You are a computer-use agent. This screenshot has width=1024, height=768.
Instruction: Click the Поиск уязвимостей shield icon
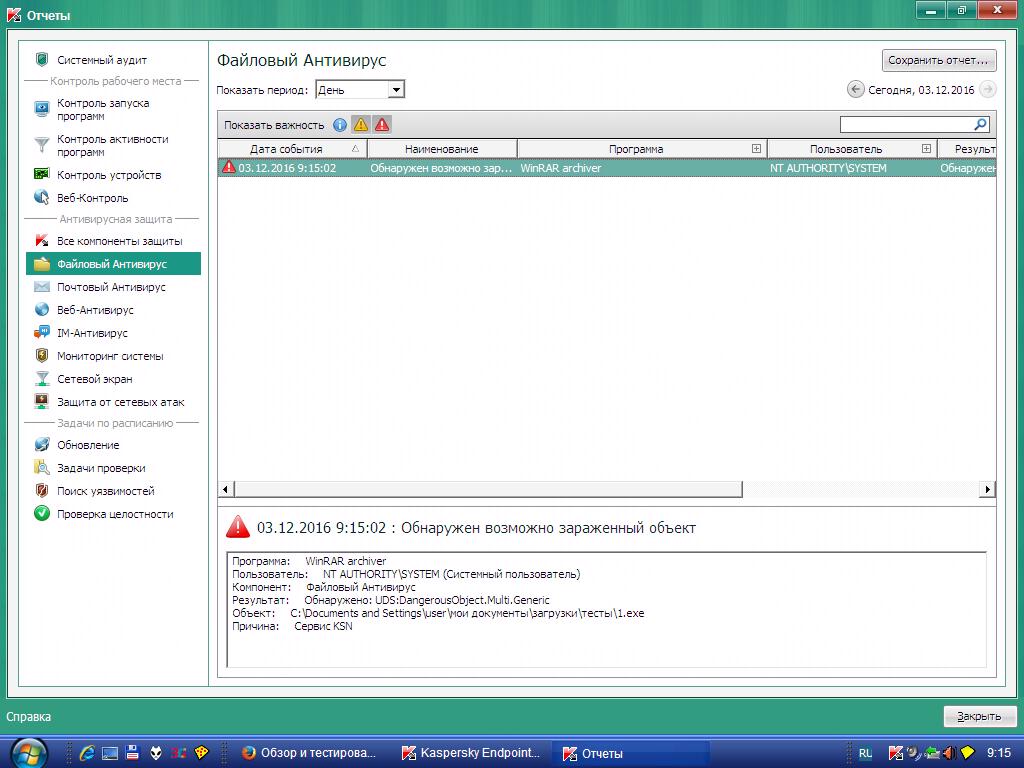tap(42, 490)
